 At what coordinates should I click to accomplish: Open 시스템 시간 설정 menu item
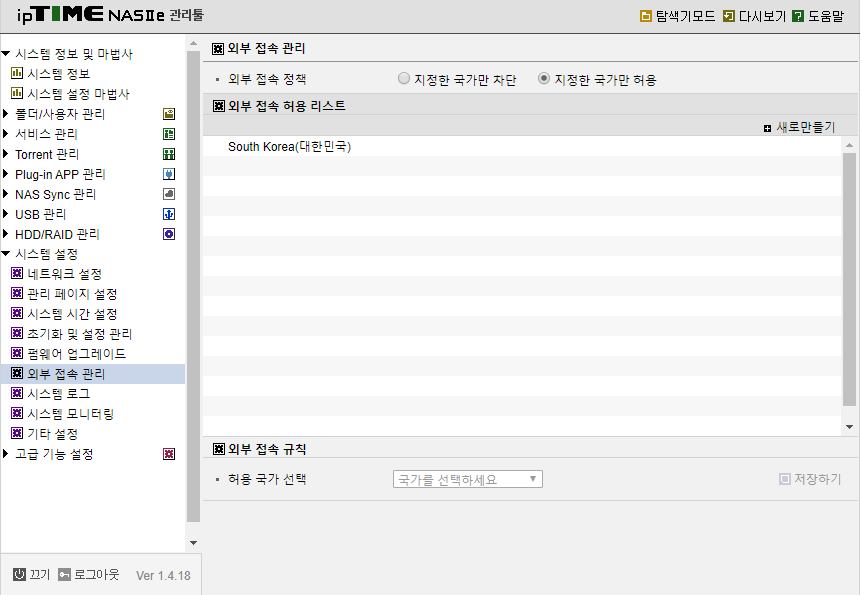click(x=72, y=314)
